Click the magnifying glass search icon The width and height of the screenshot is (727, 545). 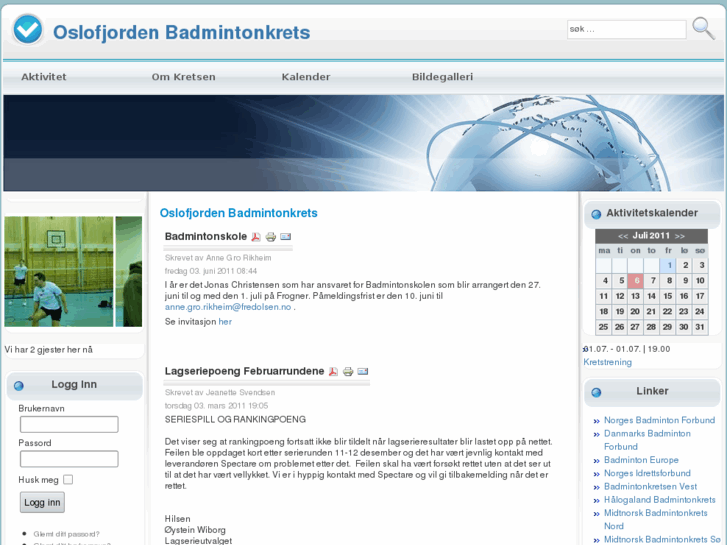point(703,28)
